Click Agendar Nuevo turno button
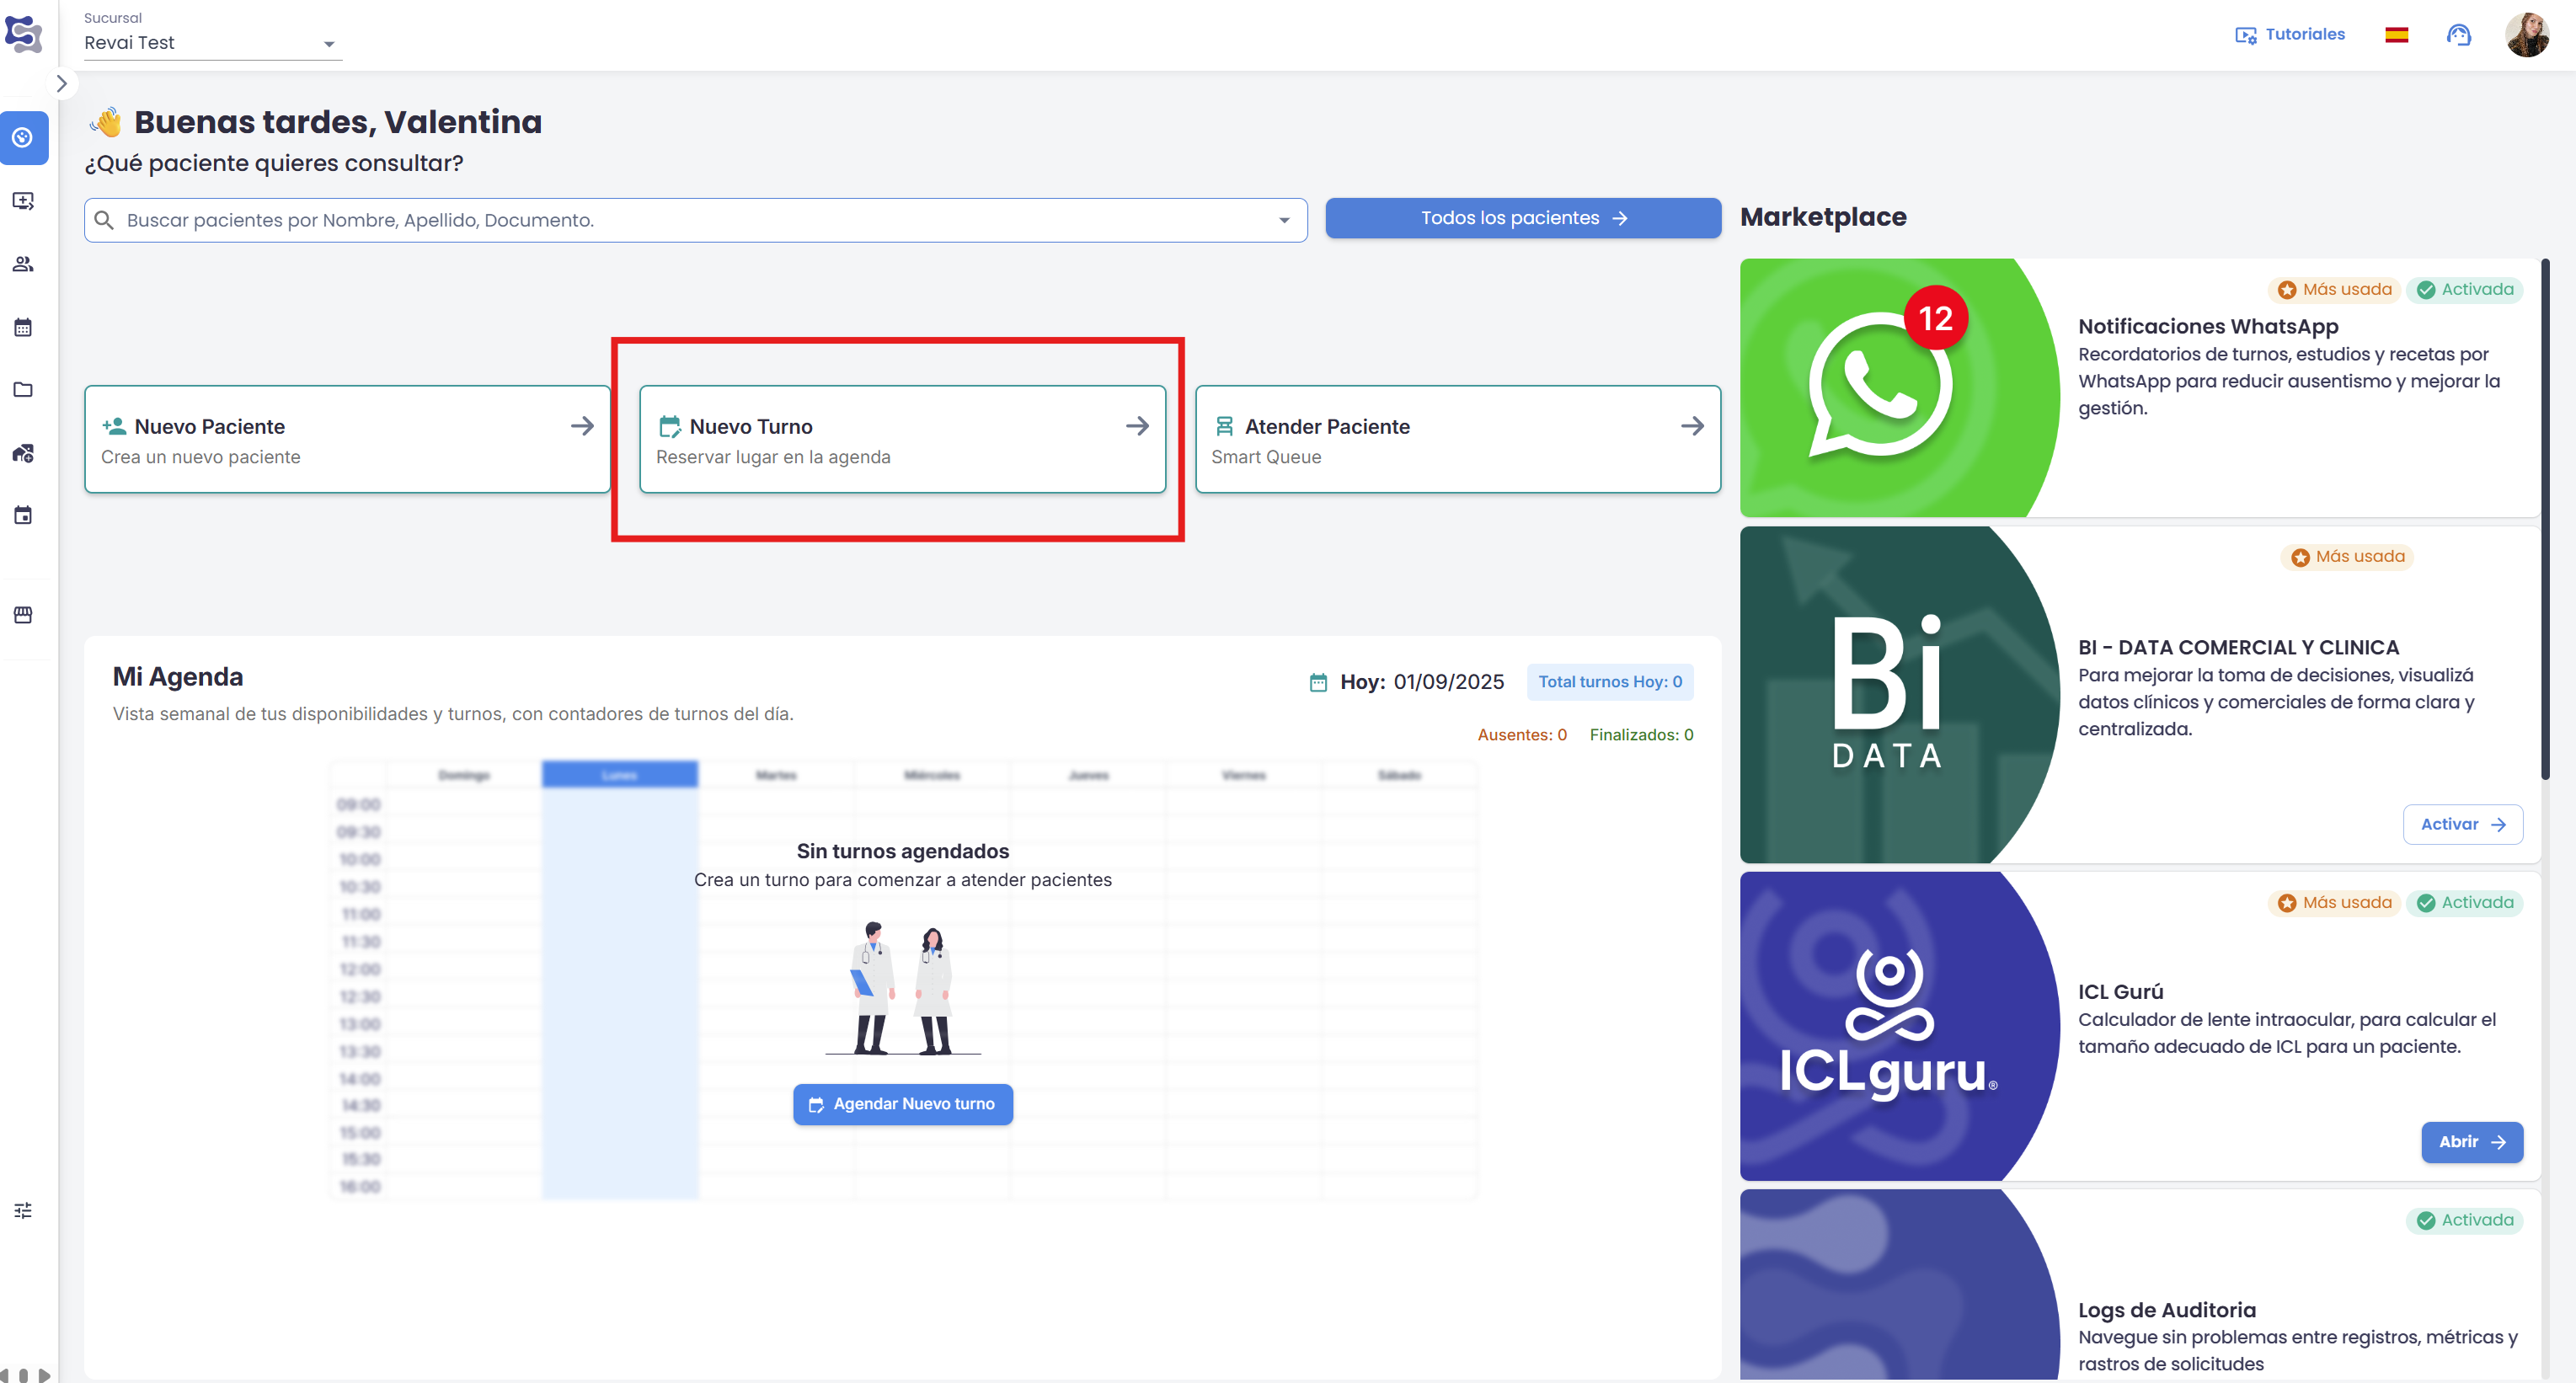The image size is (2576, 1383). tap(902, 1104)
